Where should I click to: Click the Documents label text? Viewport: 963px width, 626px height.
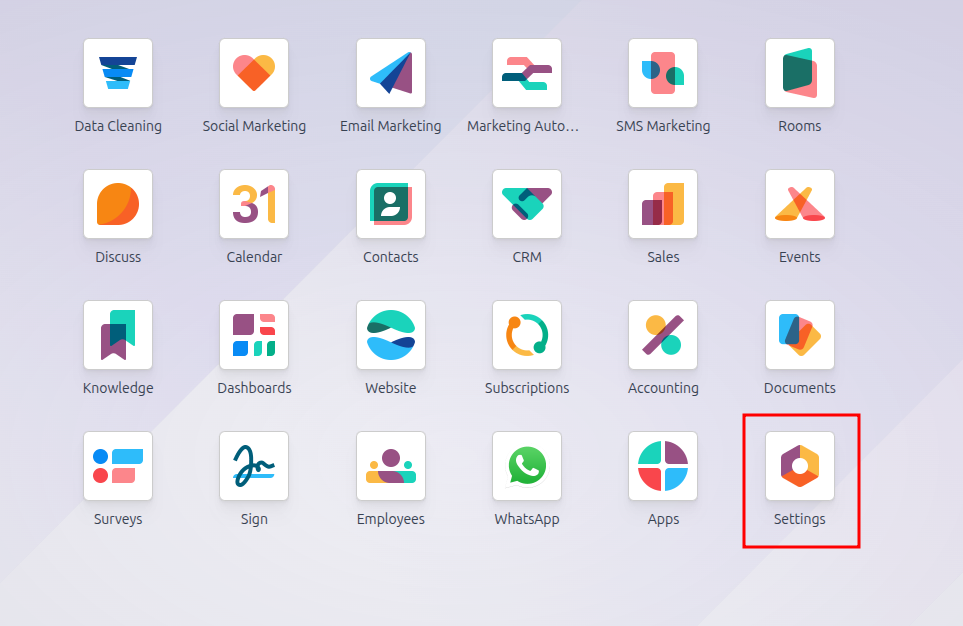[800, 388]
